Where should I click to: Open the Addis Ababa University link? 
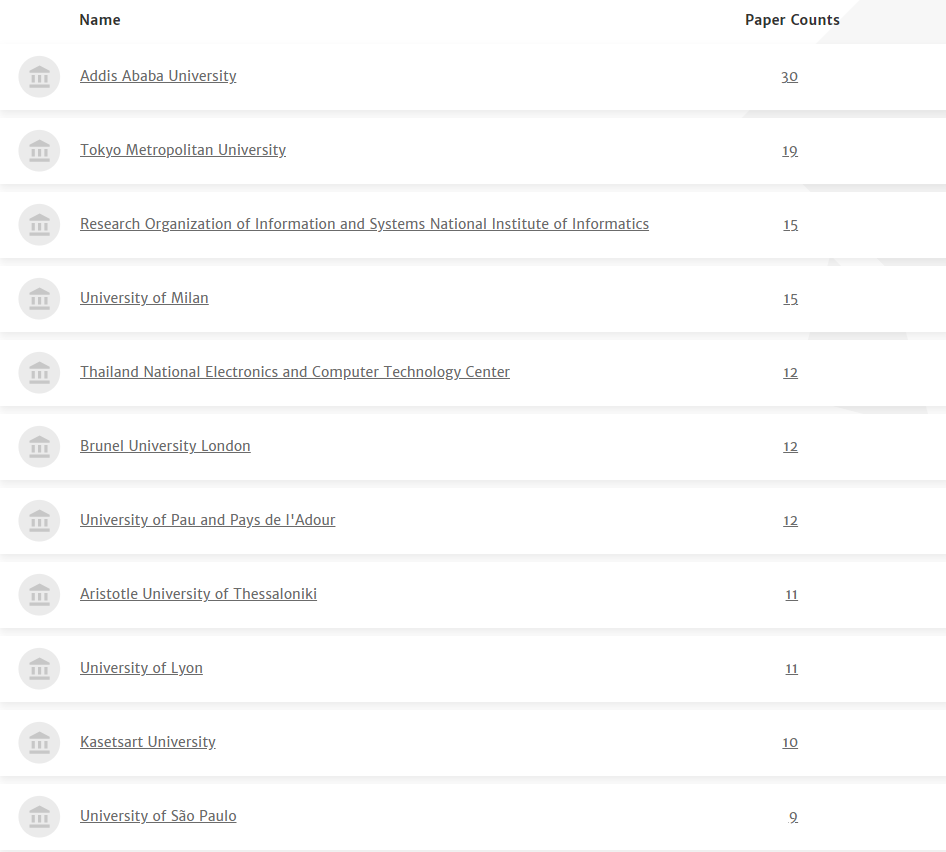(158, 76)
